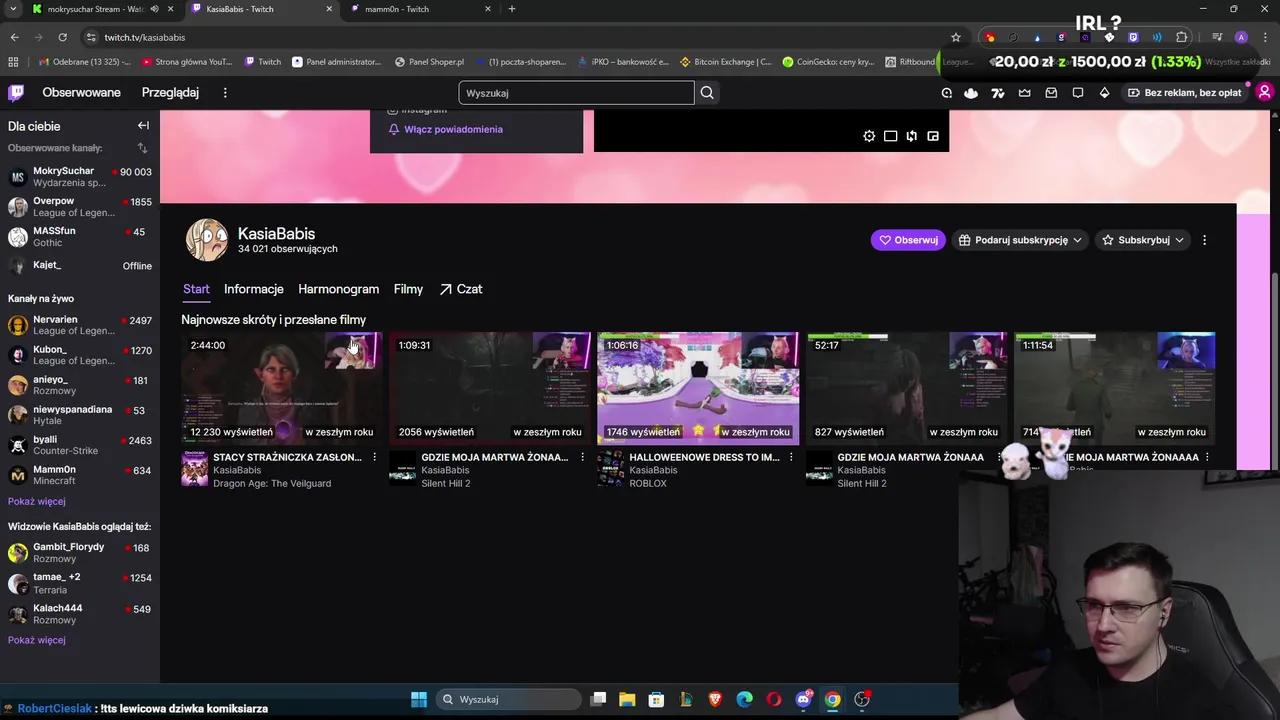Open byalii Counter-Strike channel in sidebar
The height and width of the screenshot is (720, 1280).
point(80,445)
